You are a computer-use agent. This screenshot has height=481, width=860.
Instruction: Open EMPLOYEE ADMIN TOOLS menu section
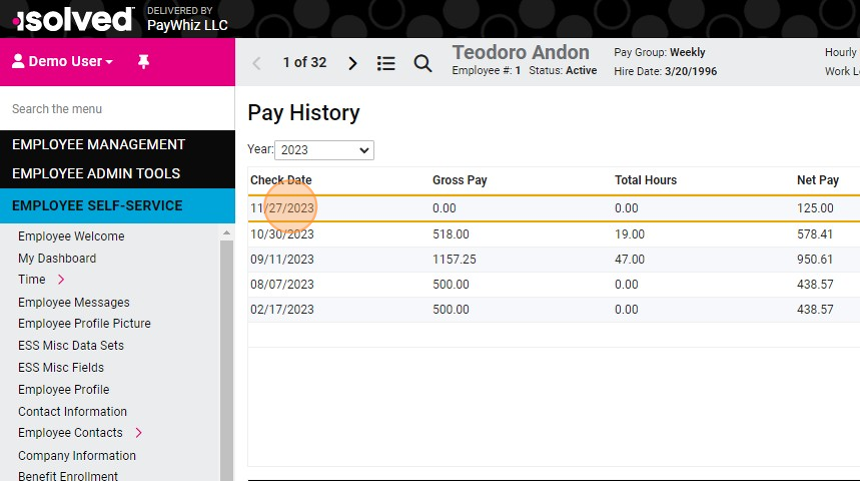[x=96, y=173]
